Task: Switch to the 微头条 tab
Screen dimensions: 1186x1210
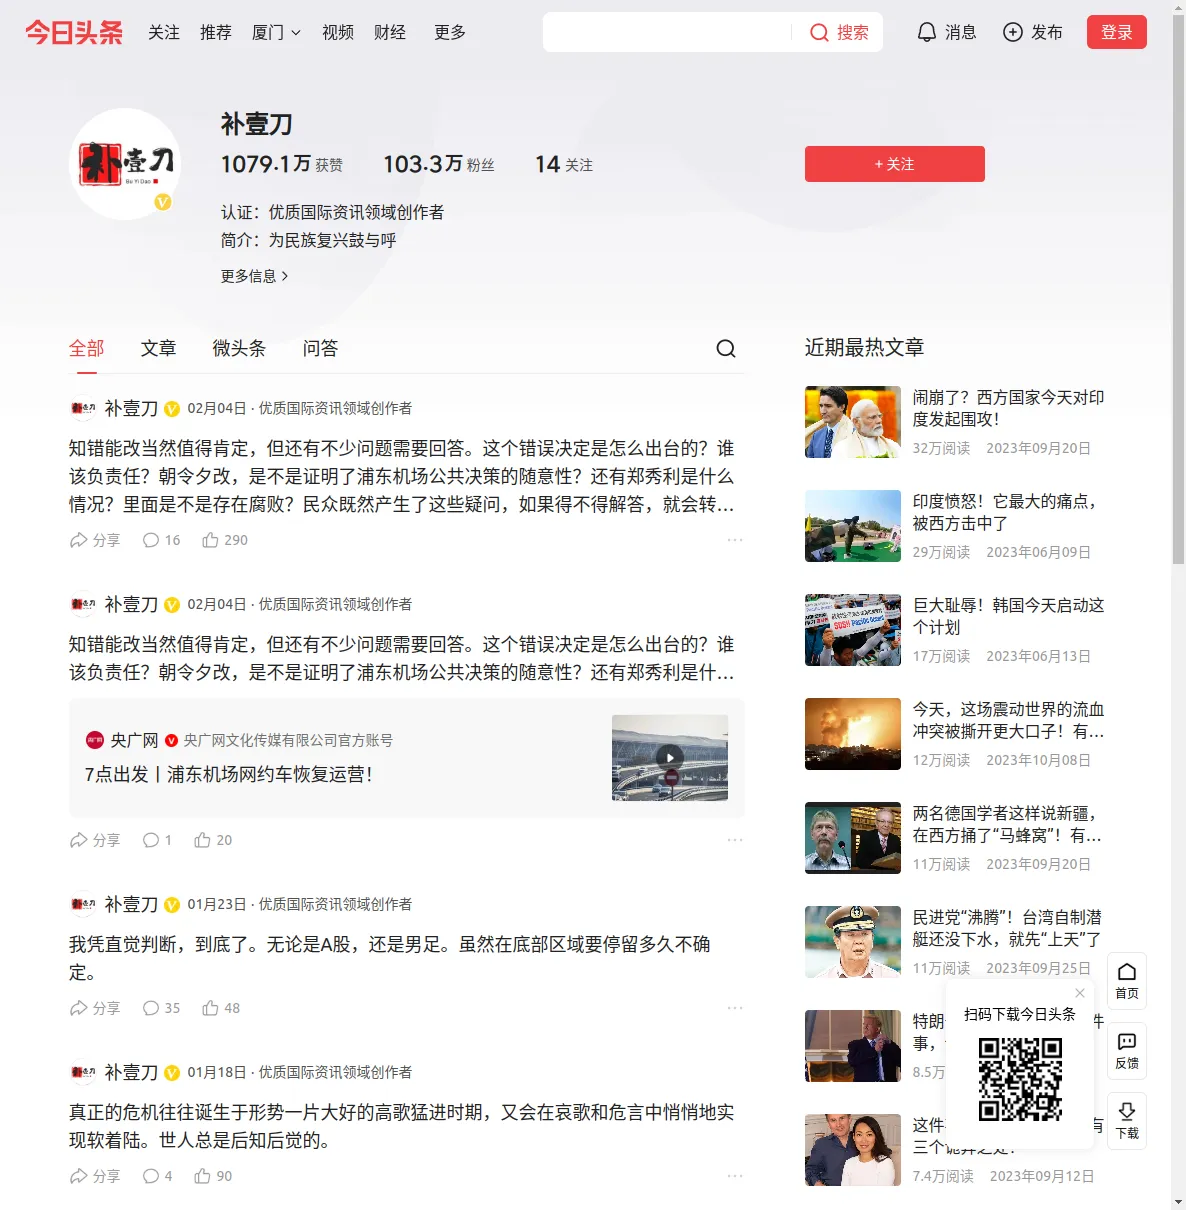Action: coord(240,348)
